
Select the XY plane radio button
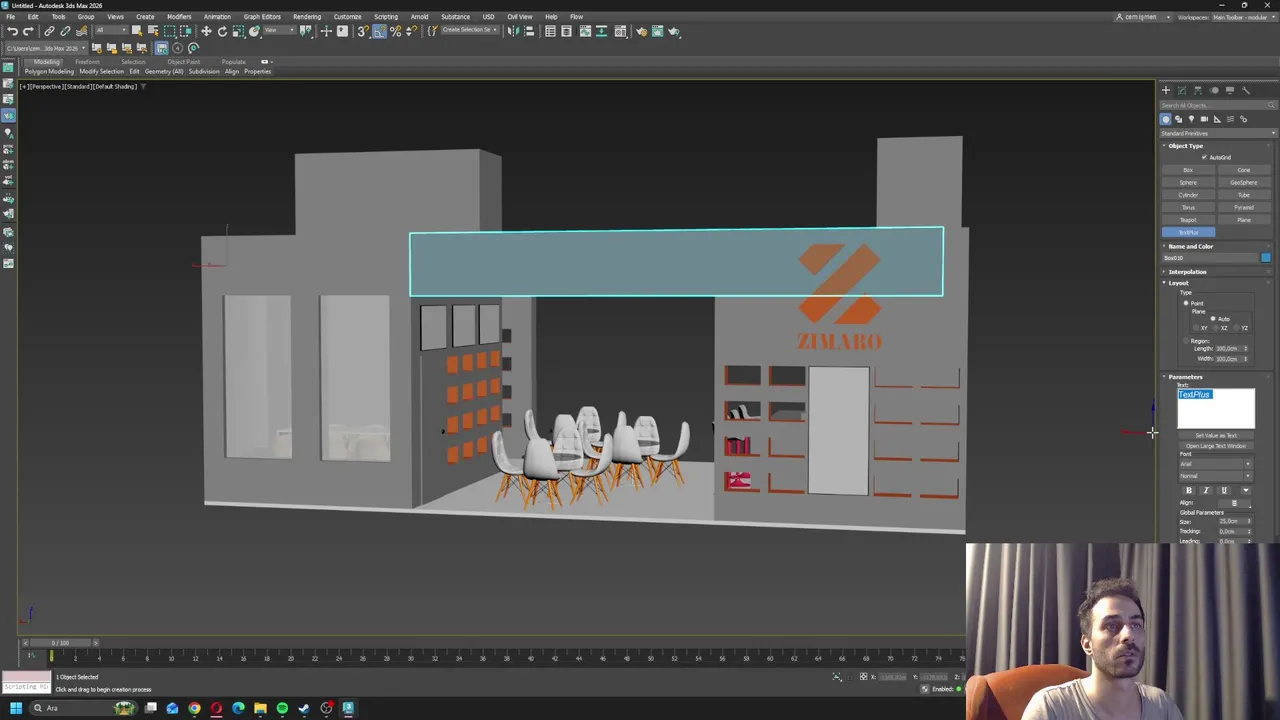(x=1197, y=328)
